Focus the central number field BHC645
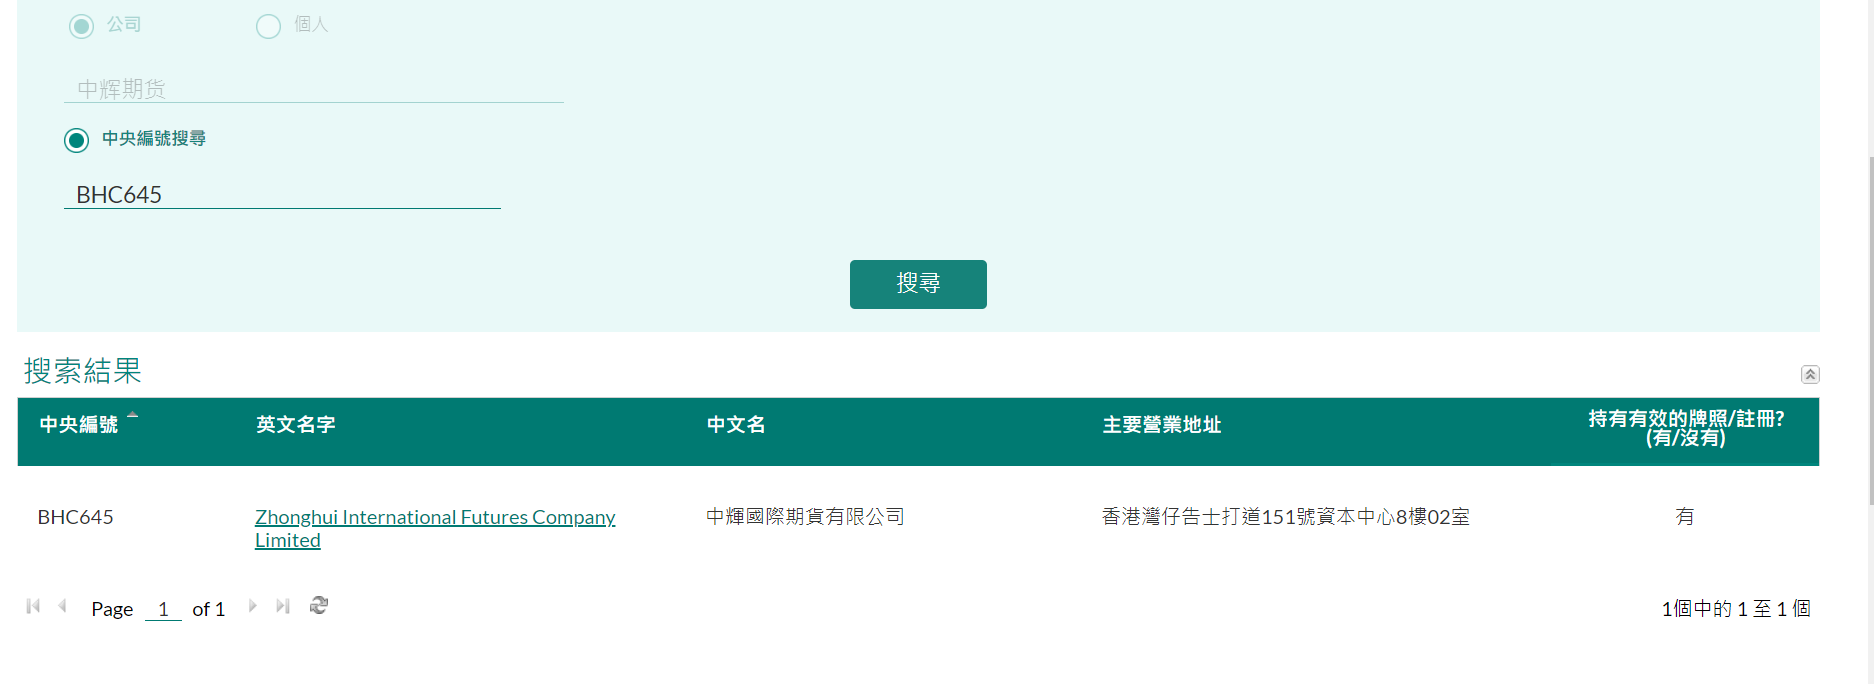Viewport: 1874px width, 684px height. pos(282,194)
